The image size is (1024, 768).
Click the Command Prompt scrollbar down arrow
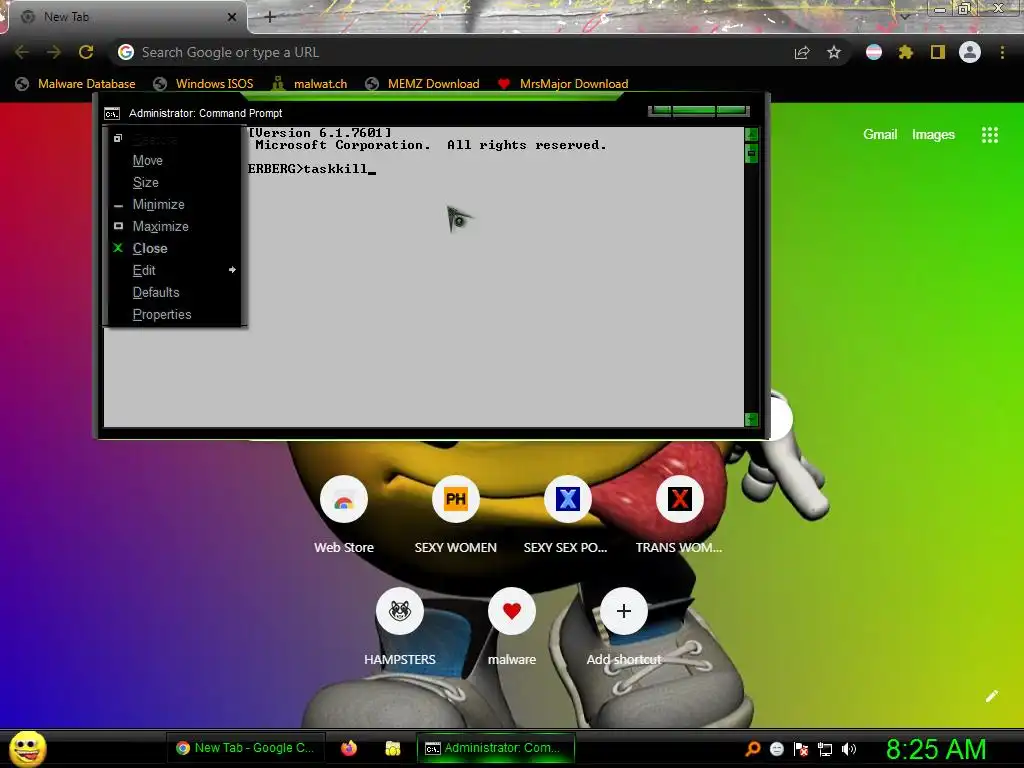pos(752,419)
